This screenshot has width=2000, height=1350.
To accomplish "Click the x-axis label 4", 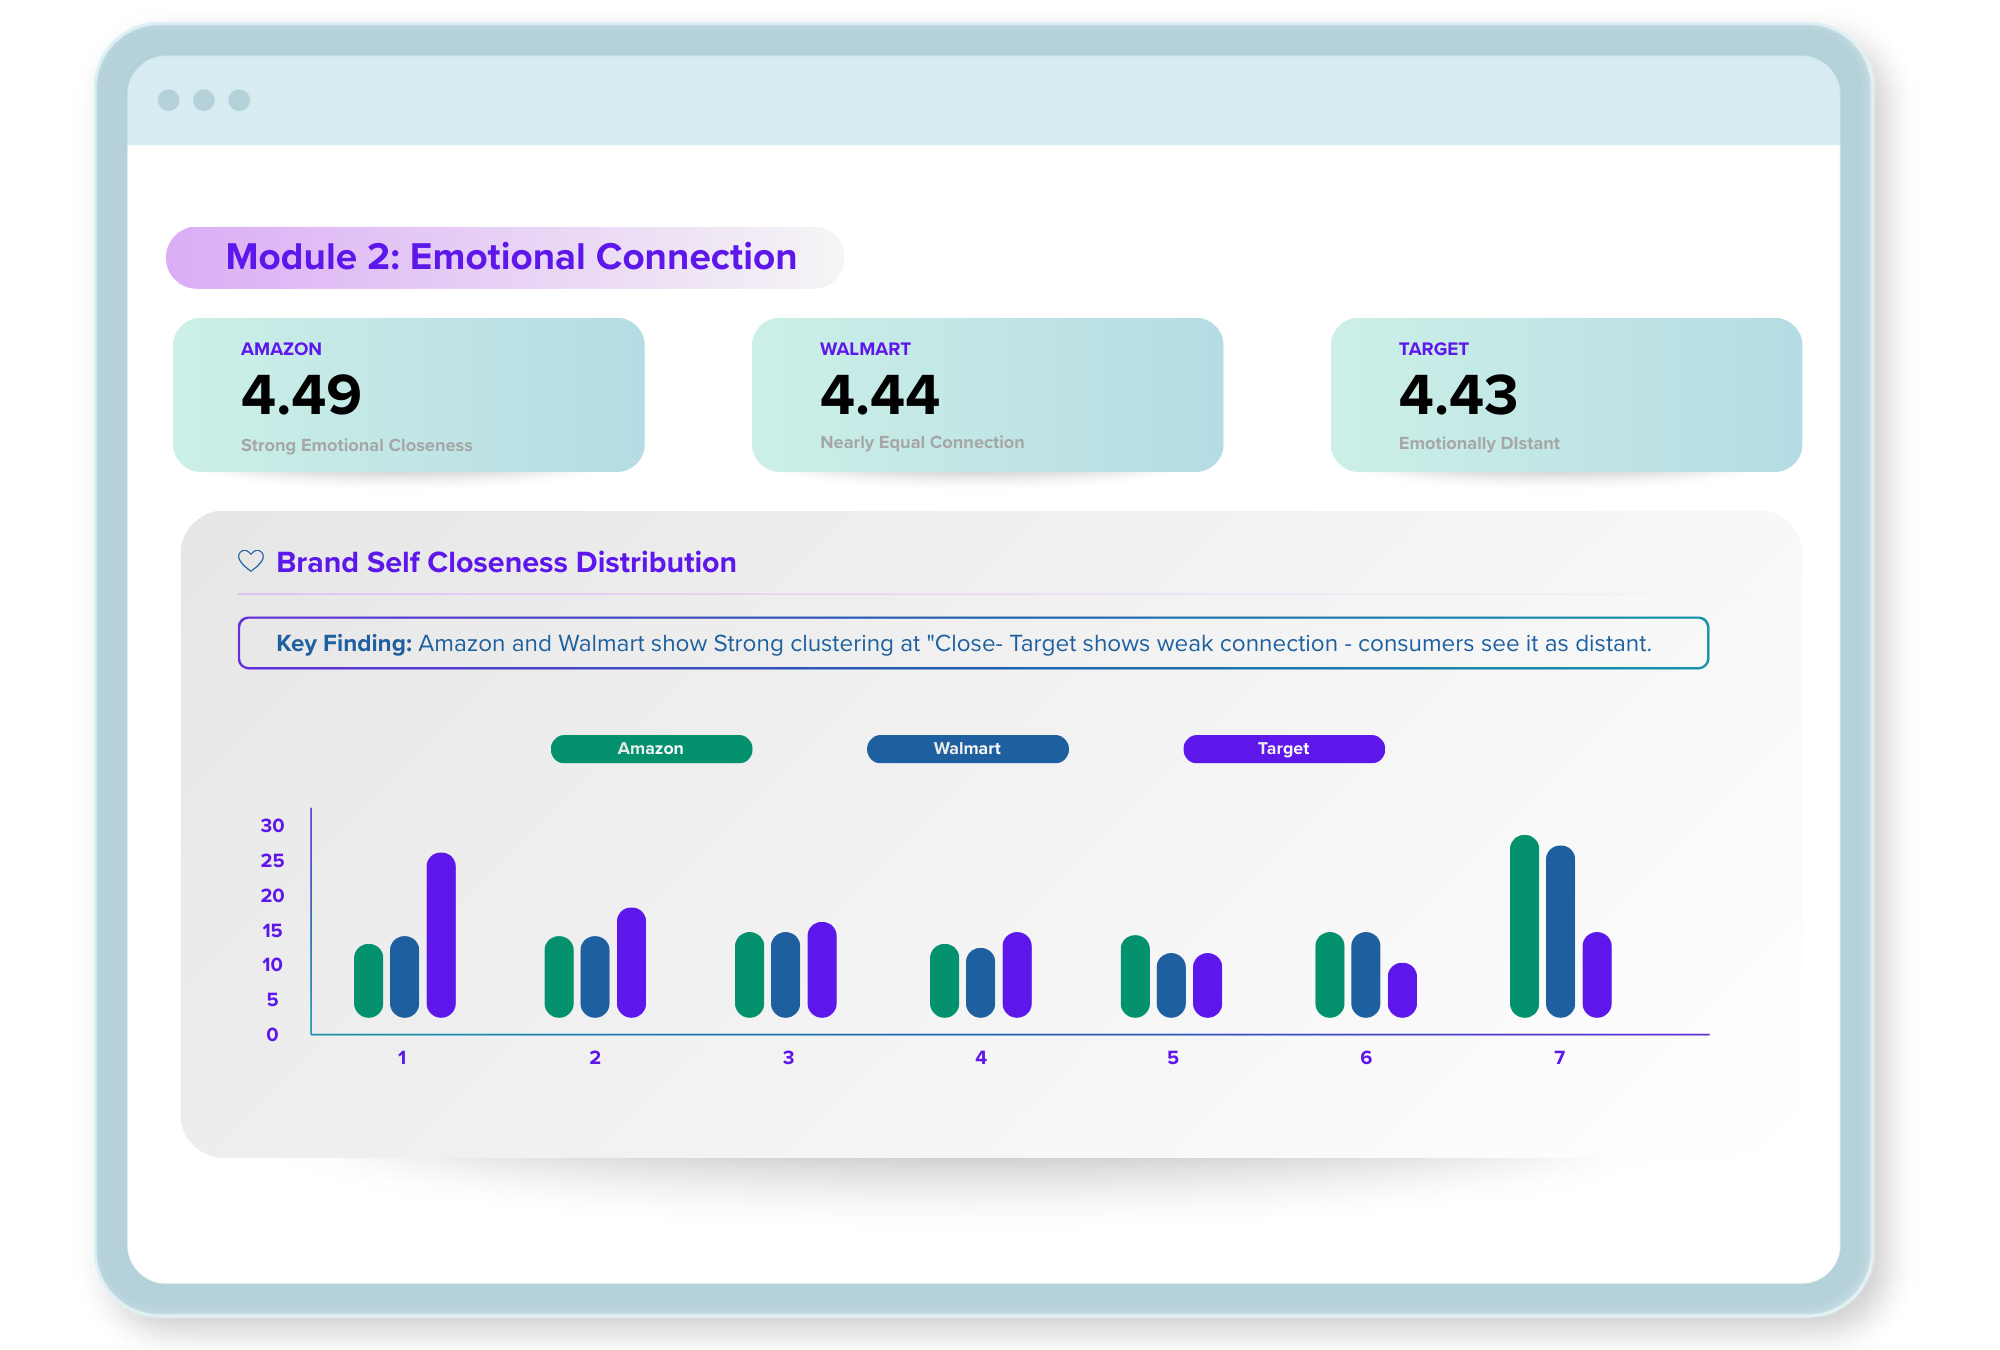I will tap(981, 1057).
